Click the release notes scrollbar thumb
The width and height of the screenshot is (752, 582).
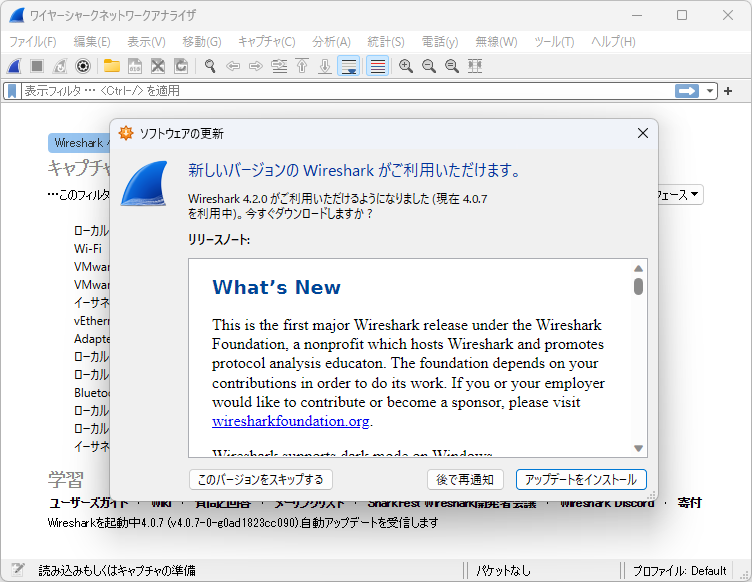(638, 287)
